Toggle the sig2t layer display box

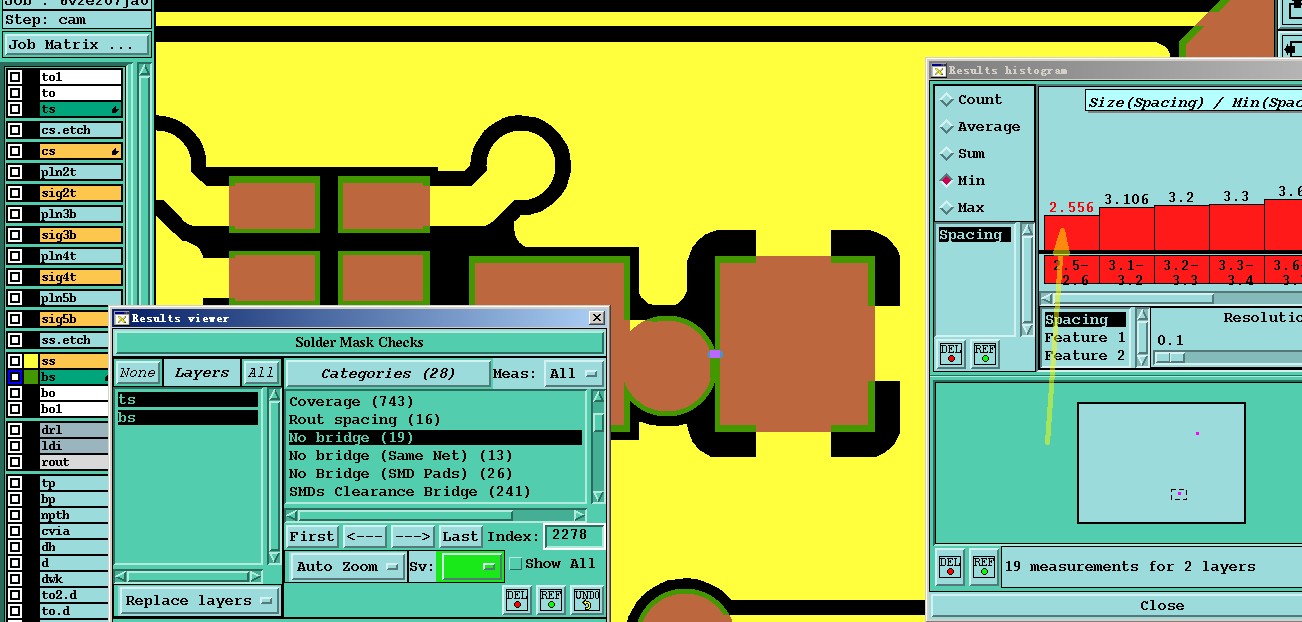(x=15, y=193)
